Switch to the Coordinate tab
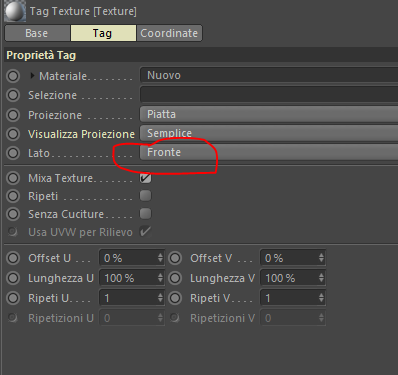398x375 pixels. [169, 33]
